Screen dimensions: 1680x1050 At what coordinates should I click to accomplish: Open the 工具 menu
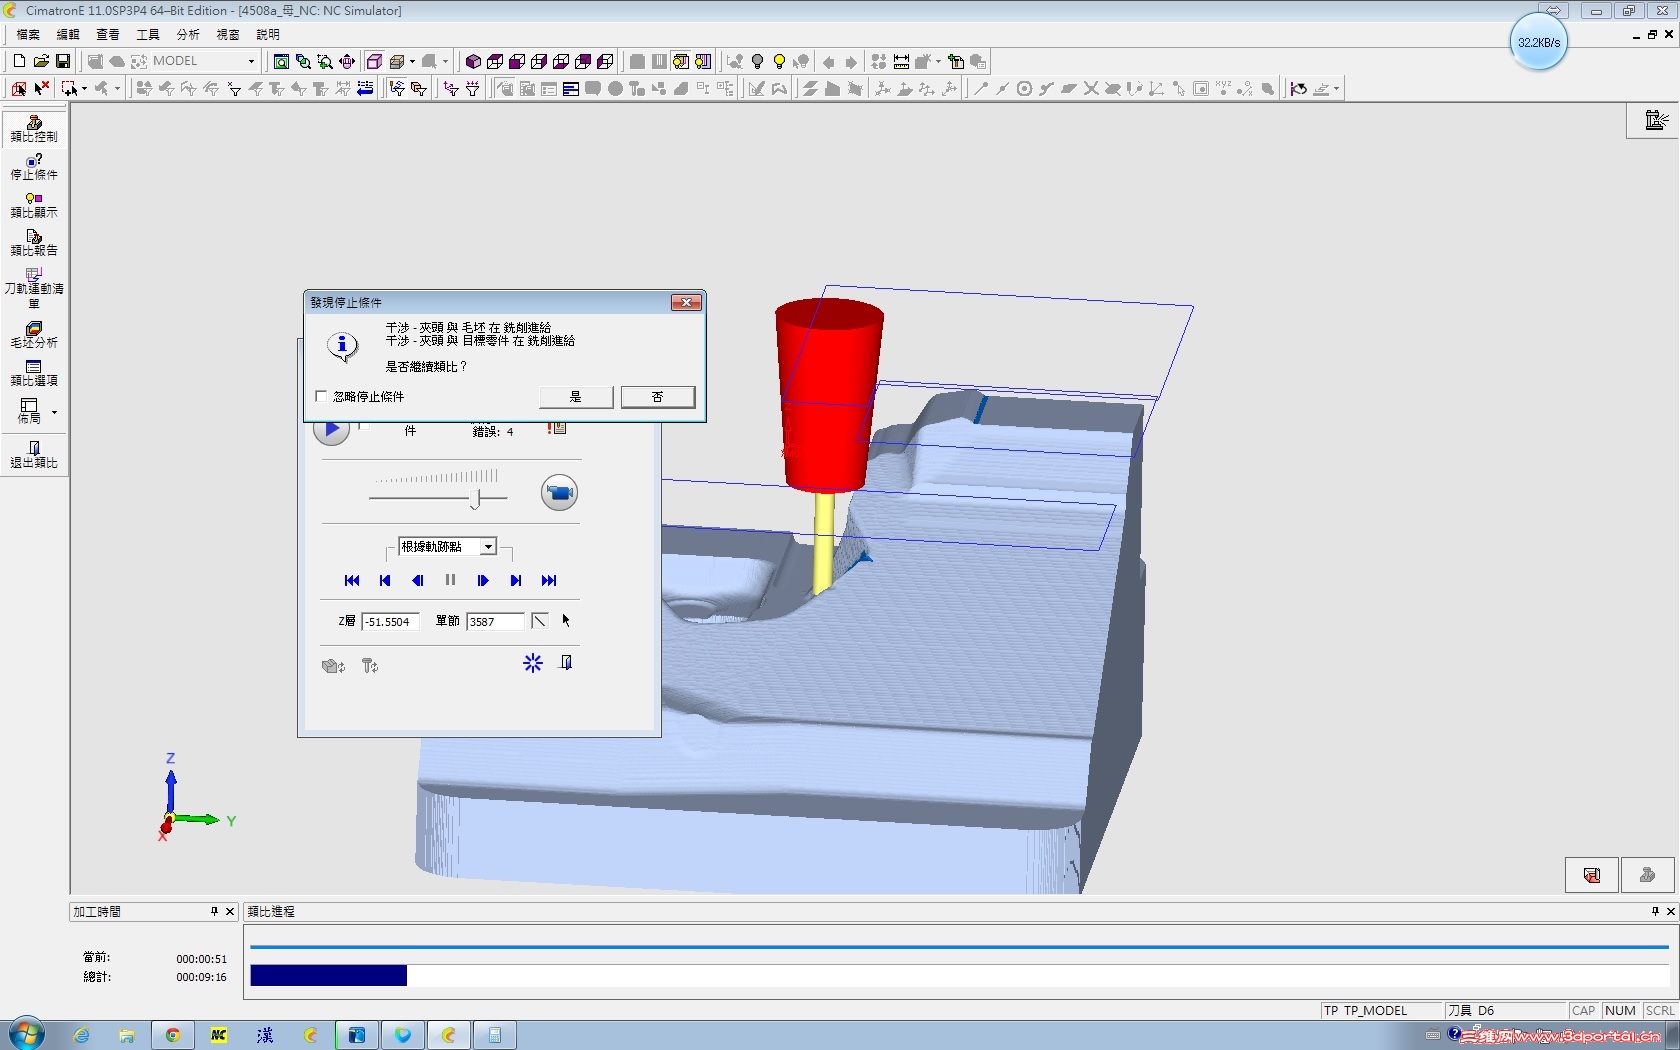click(148, 34)
